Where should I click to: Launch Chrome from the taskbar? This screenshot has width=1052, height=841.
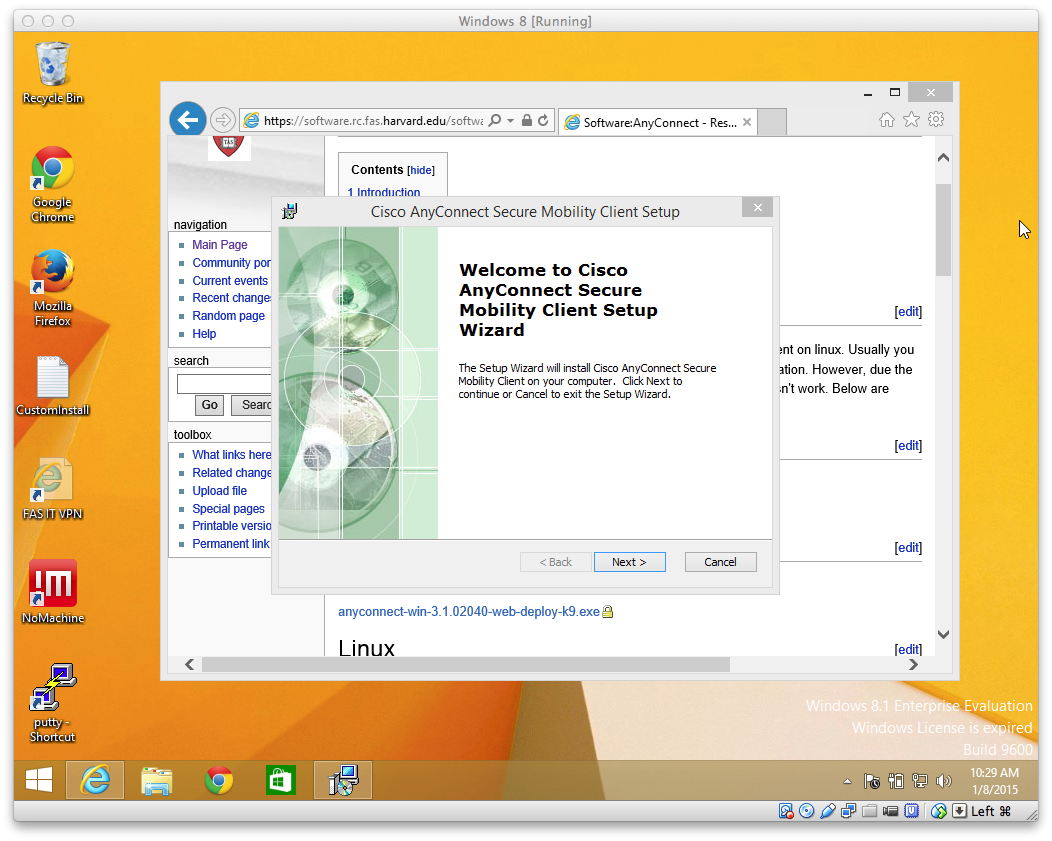pos(219,780)
